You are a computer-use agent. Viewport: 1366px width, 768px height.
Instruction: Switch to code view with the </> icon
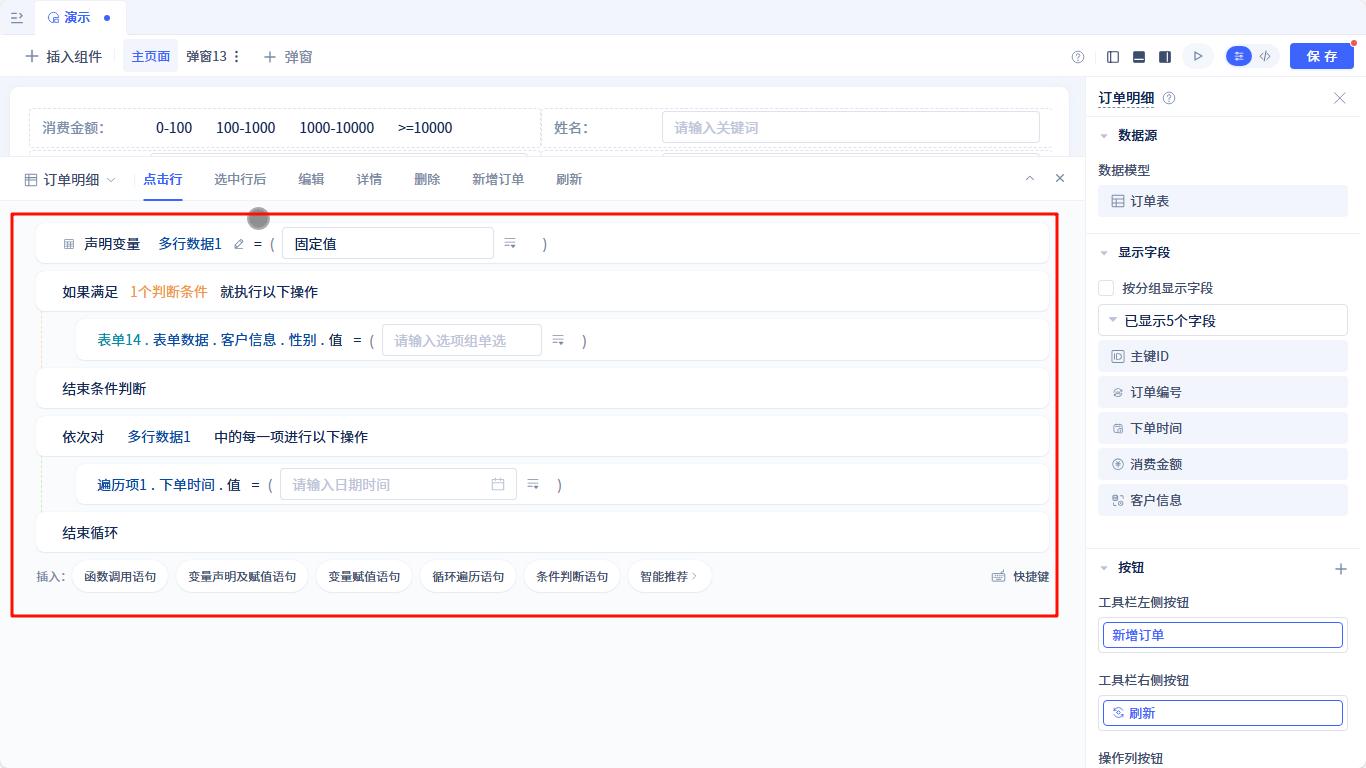[1266, 56]
